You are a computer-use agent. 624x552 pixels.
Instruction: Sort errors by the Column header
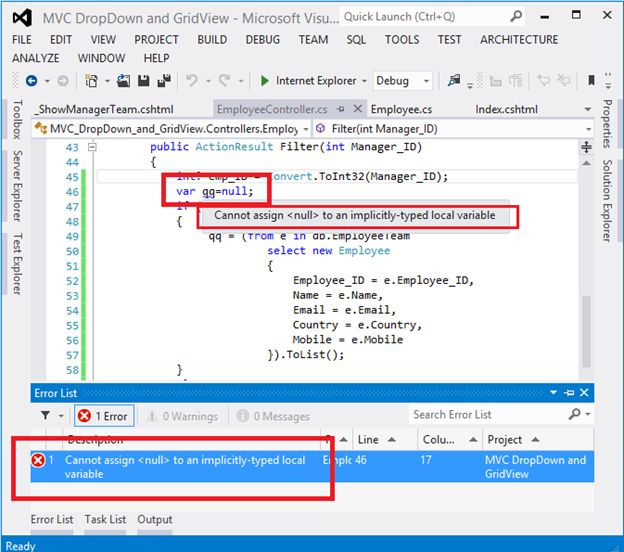click(x=450, y=439)
